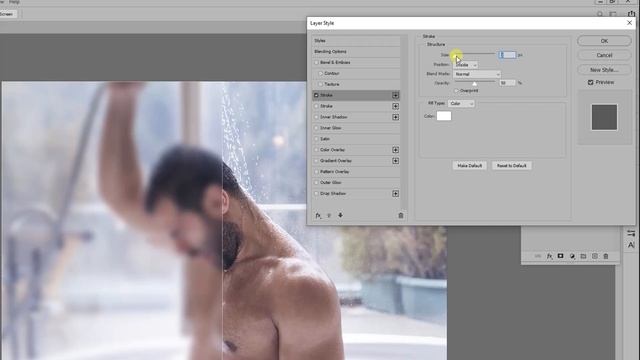Open the Properties sliders panel icon
The height and width of the screenshot is (360, 640).
pyautogui.click(x=631, y=233)
